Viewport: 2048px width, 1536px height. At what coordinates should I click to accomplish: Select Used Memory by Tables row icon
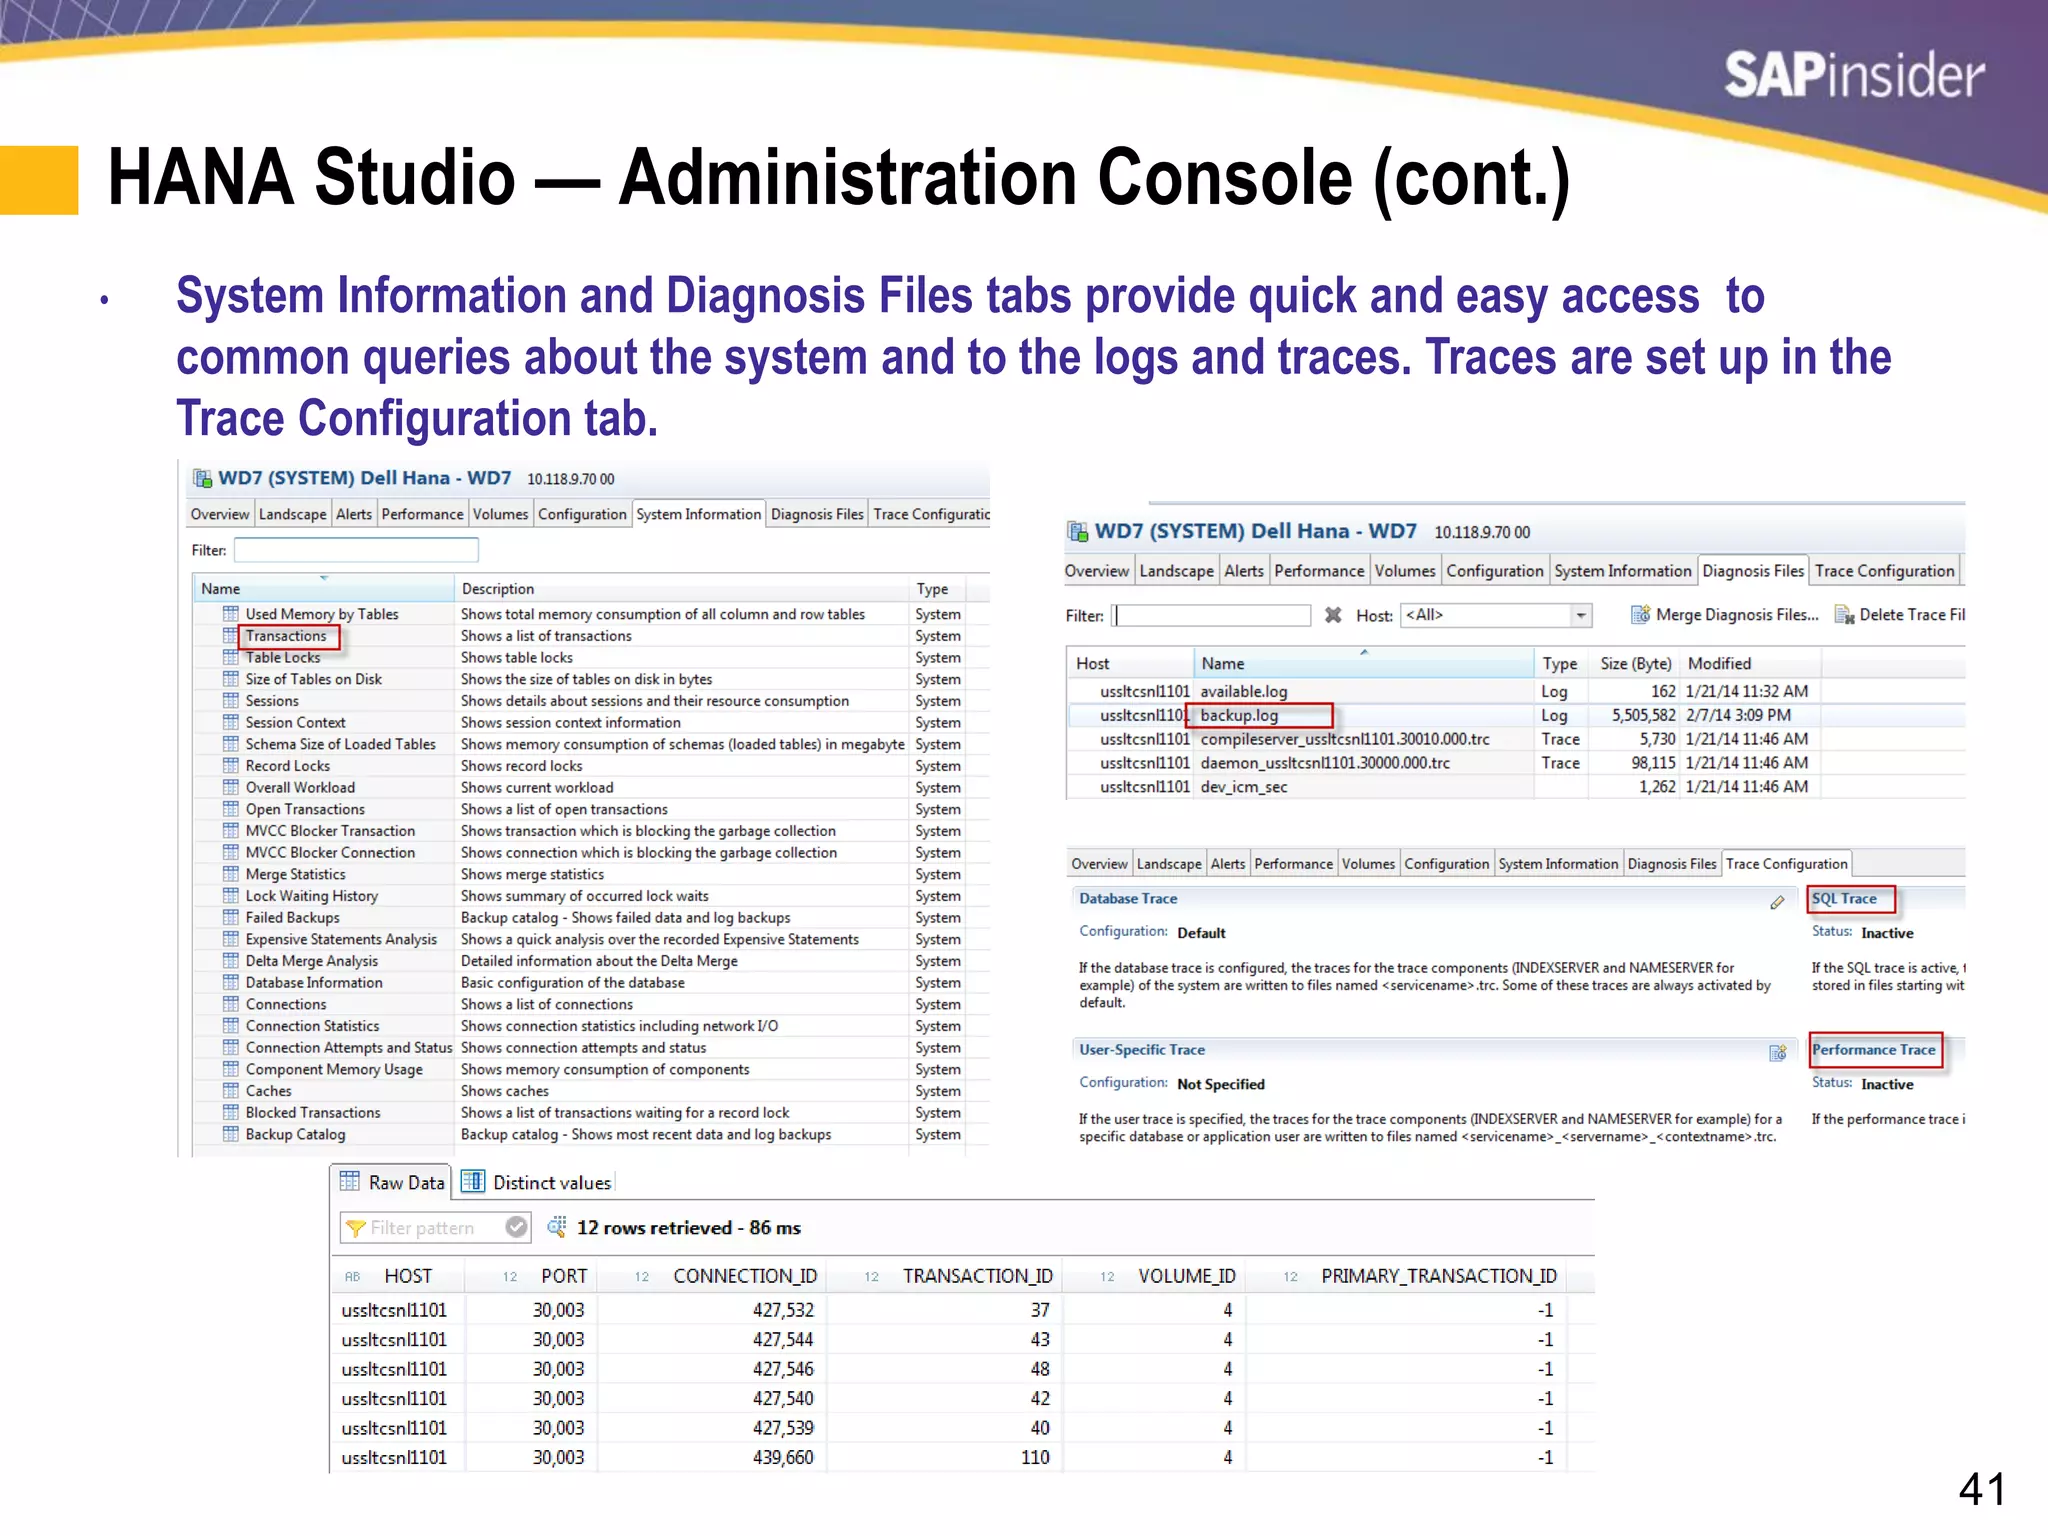point(231,614)
